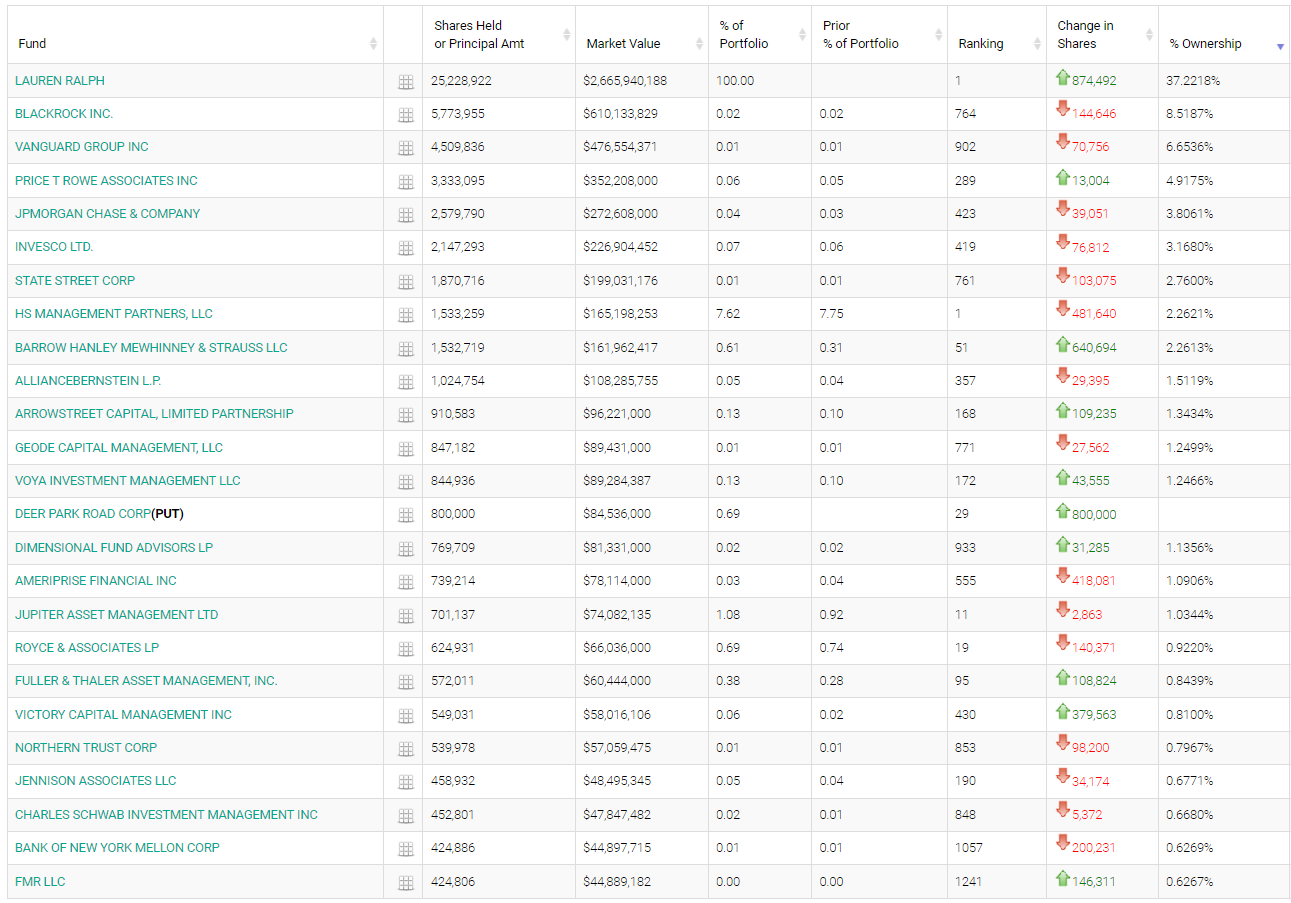Follow STATE STREET CORP link
This screenshot has height=903, width=1291.
(x=75, y=280)
